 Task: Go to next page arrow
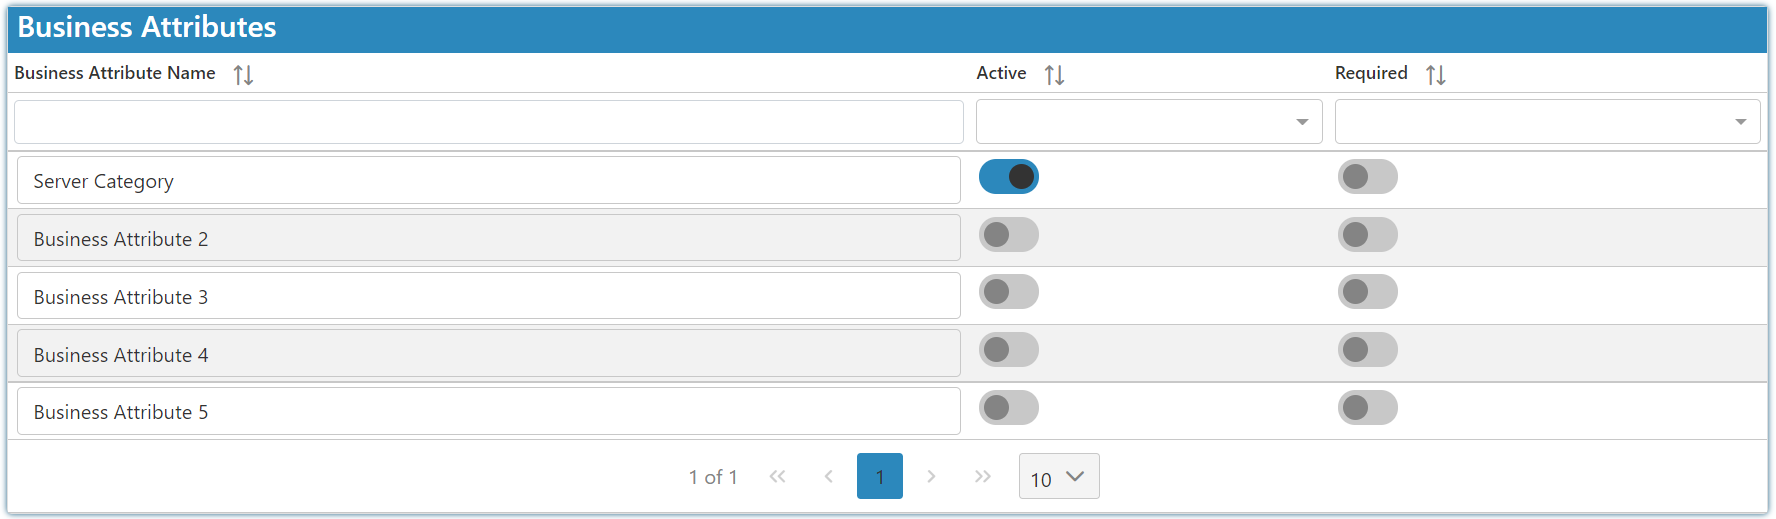pos(931,476)
